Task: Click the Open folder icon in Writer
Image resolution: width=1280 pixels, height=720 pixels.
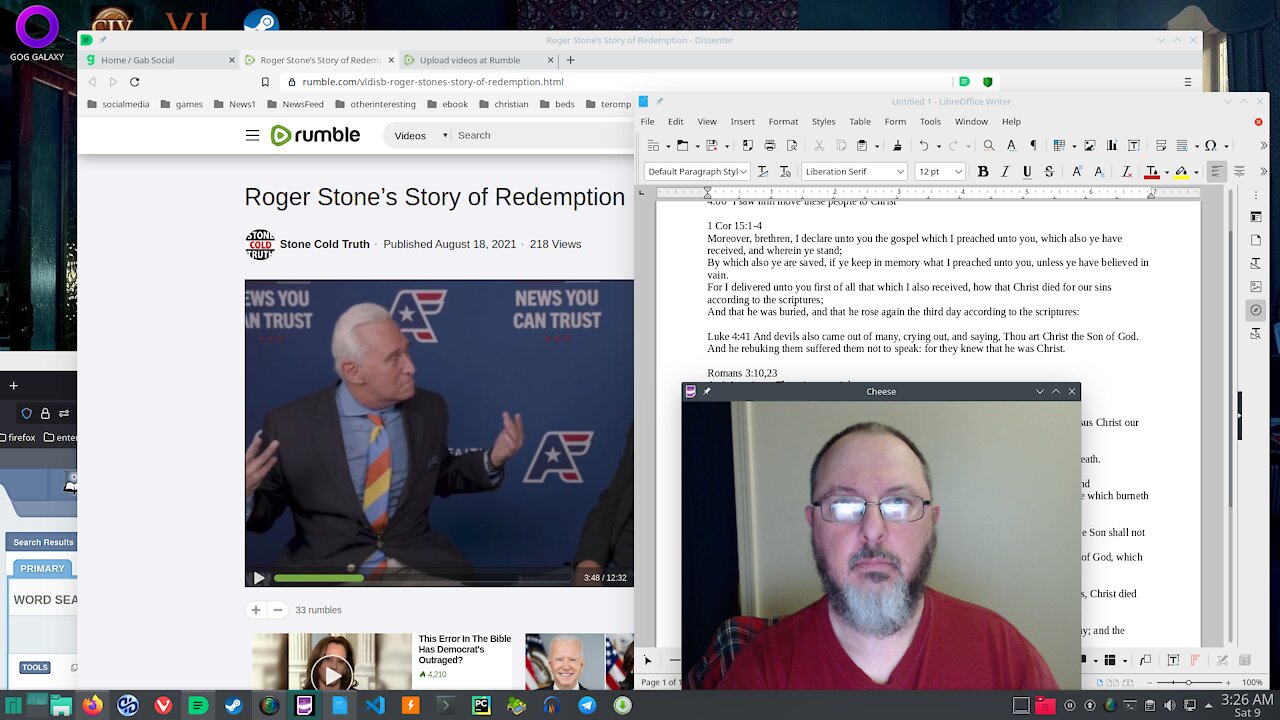Action: [682, 146]
